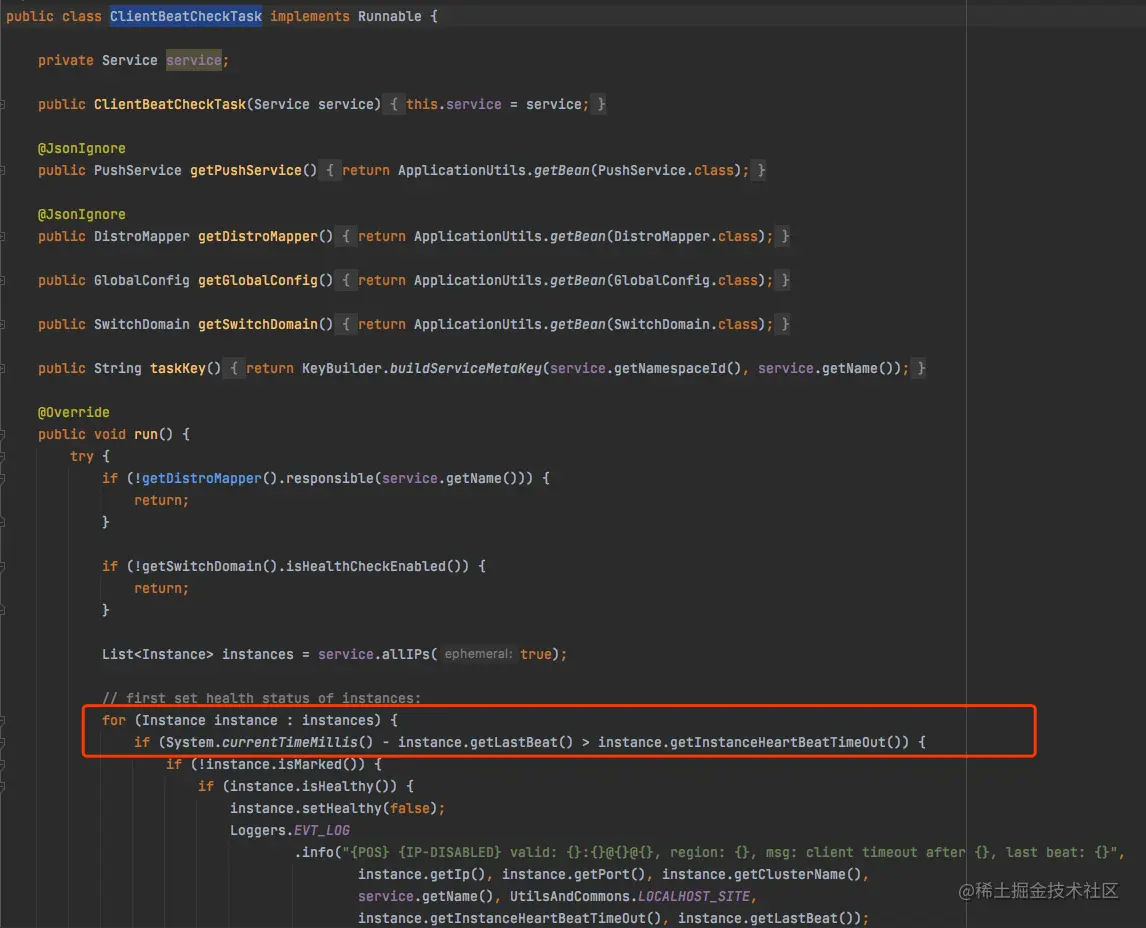Click the List<Instance> type declaration

(157, 655)
